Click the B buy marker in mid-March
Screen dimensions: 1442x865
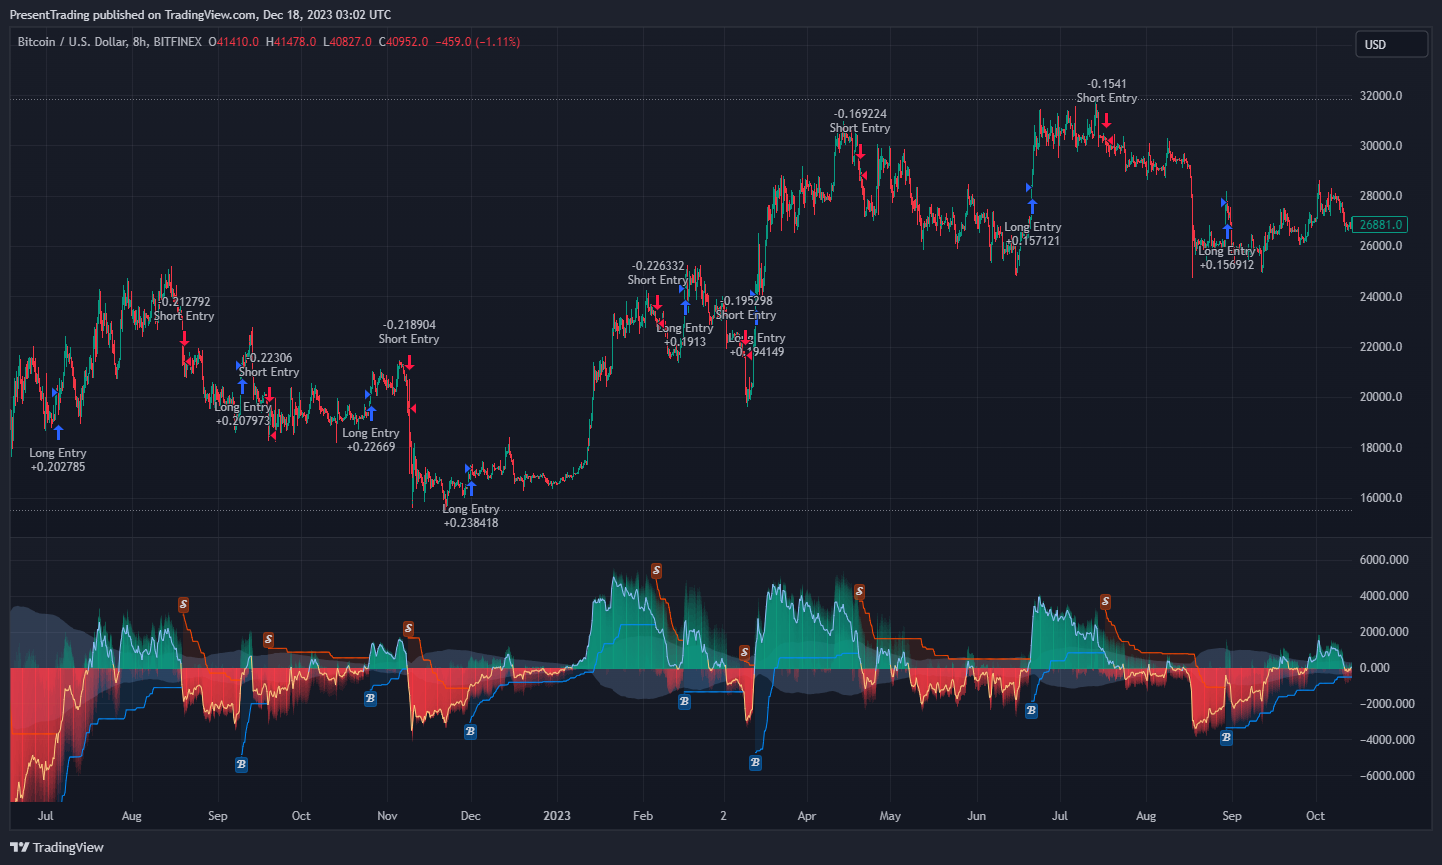click(755, 763)
